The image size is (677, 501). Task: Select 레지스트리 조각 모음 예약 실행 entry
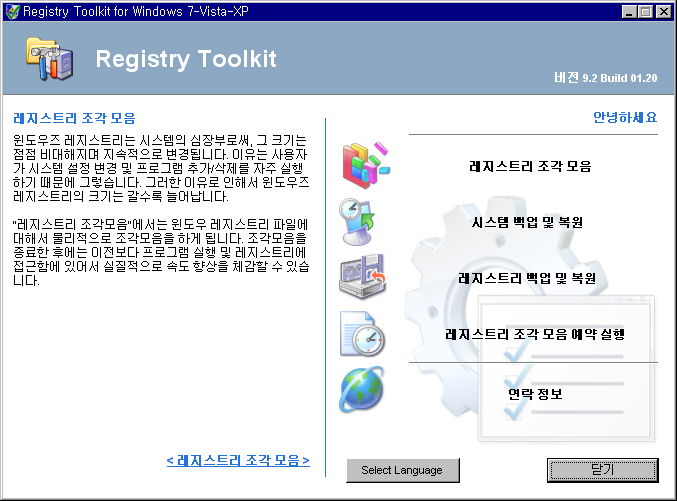click(x=535, y=334)
